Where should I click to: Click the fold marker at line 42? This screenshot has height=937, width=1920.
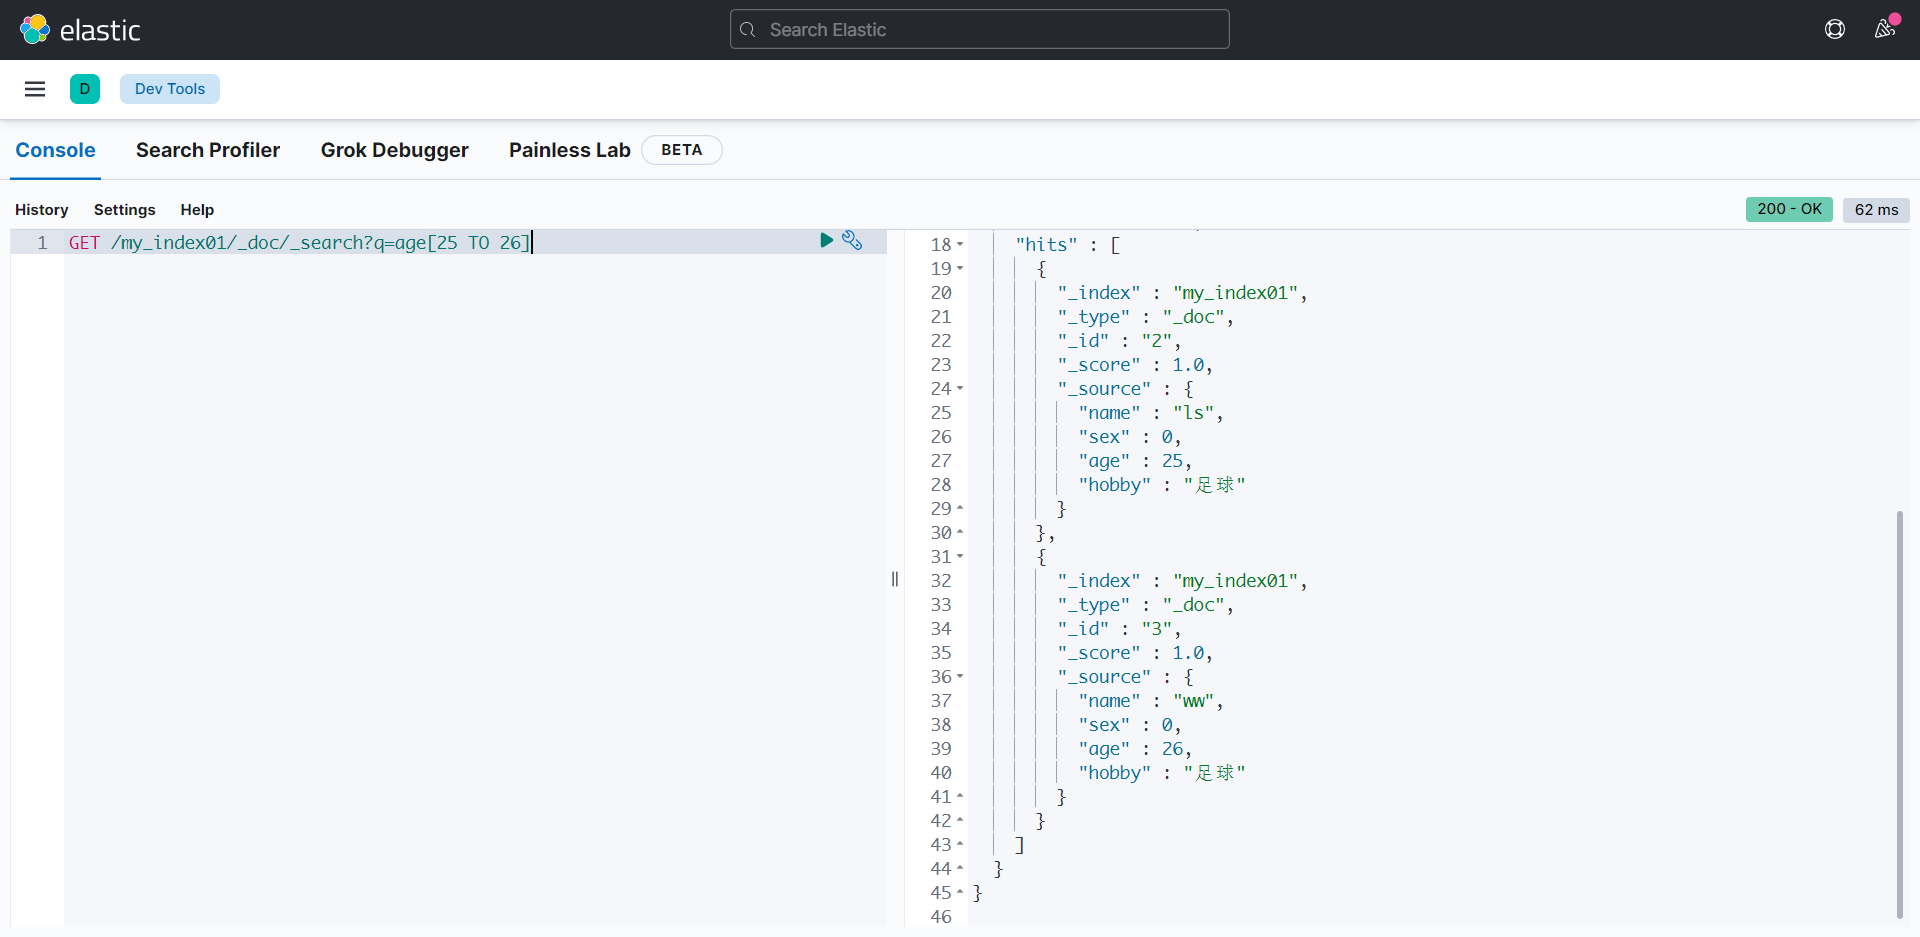(x=960, y=821)
